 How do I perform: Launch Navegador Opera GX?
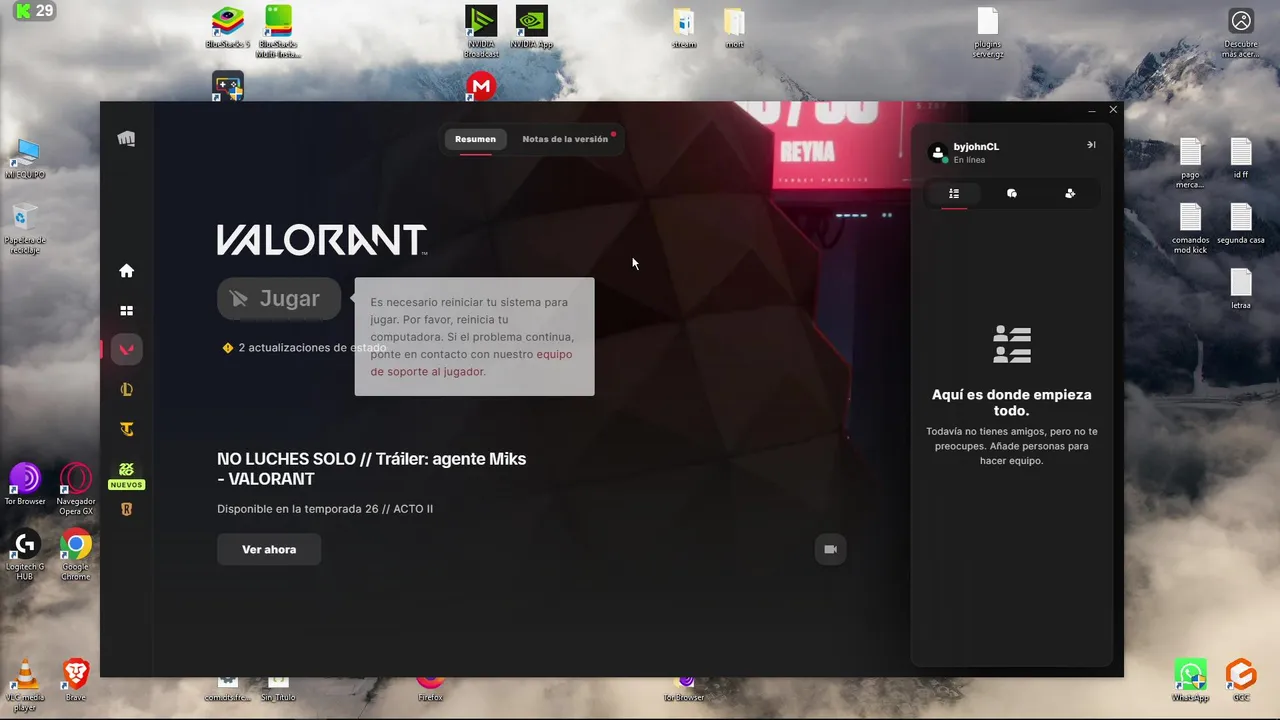click(76, 489)
